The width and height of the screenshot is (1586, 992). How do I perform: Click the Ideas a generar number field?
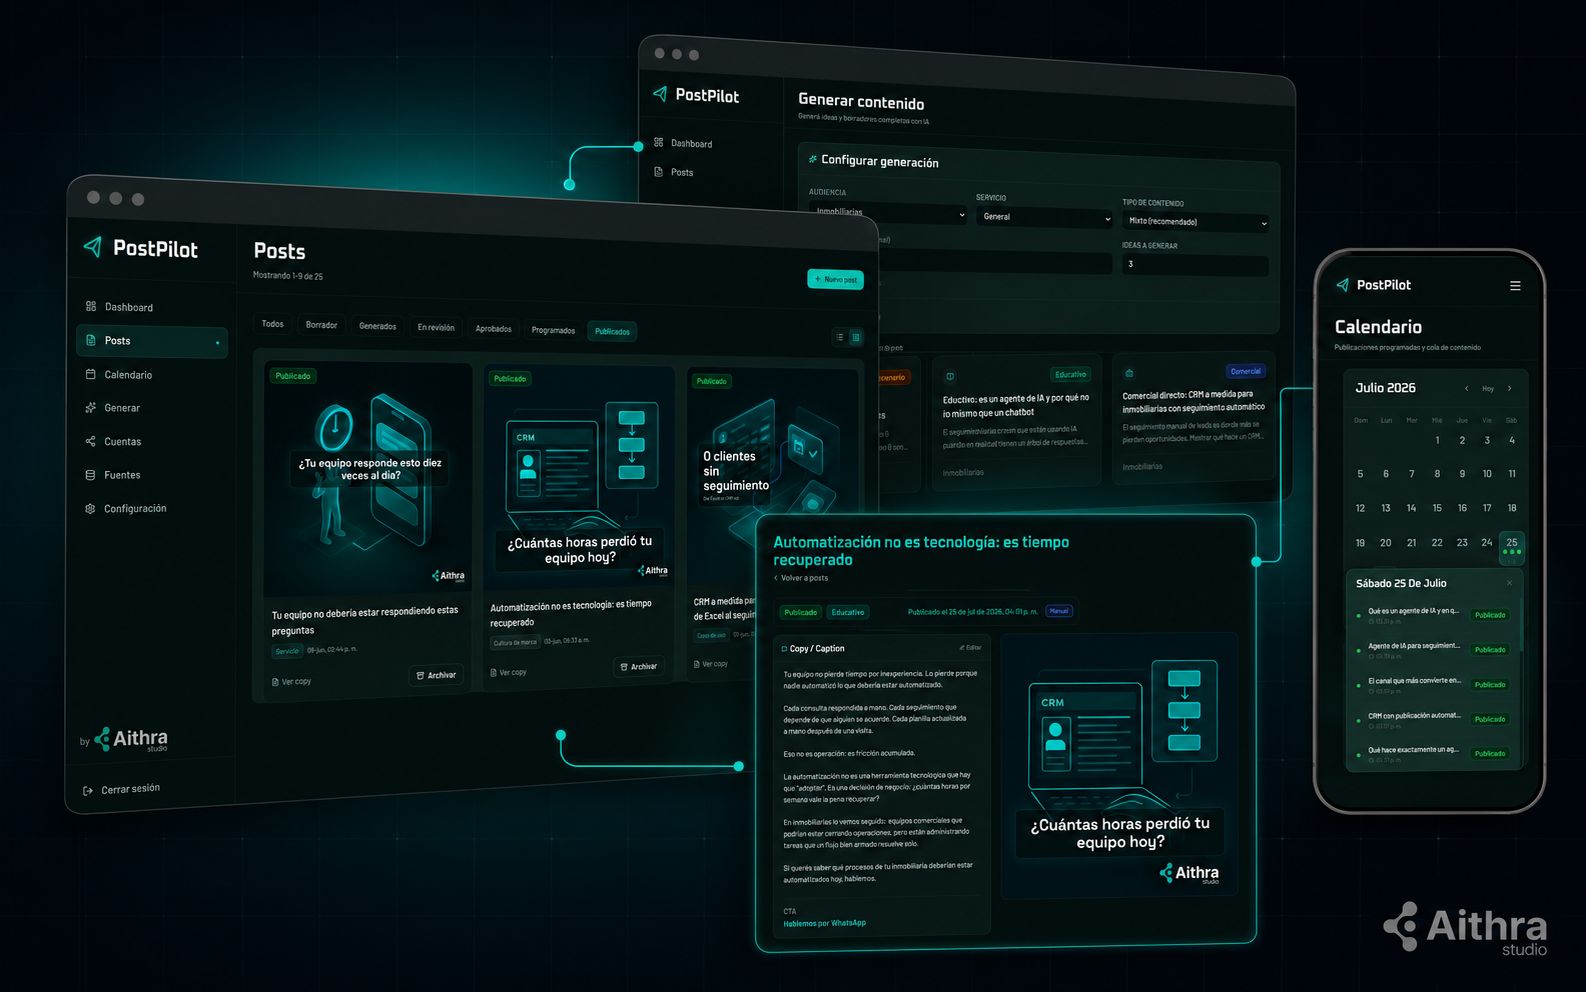[x=1195, y=265]
